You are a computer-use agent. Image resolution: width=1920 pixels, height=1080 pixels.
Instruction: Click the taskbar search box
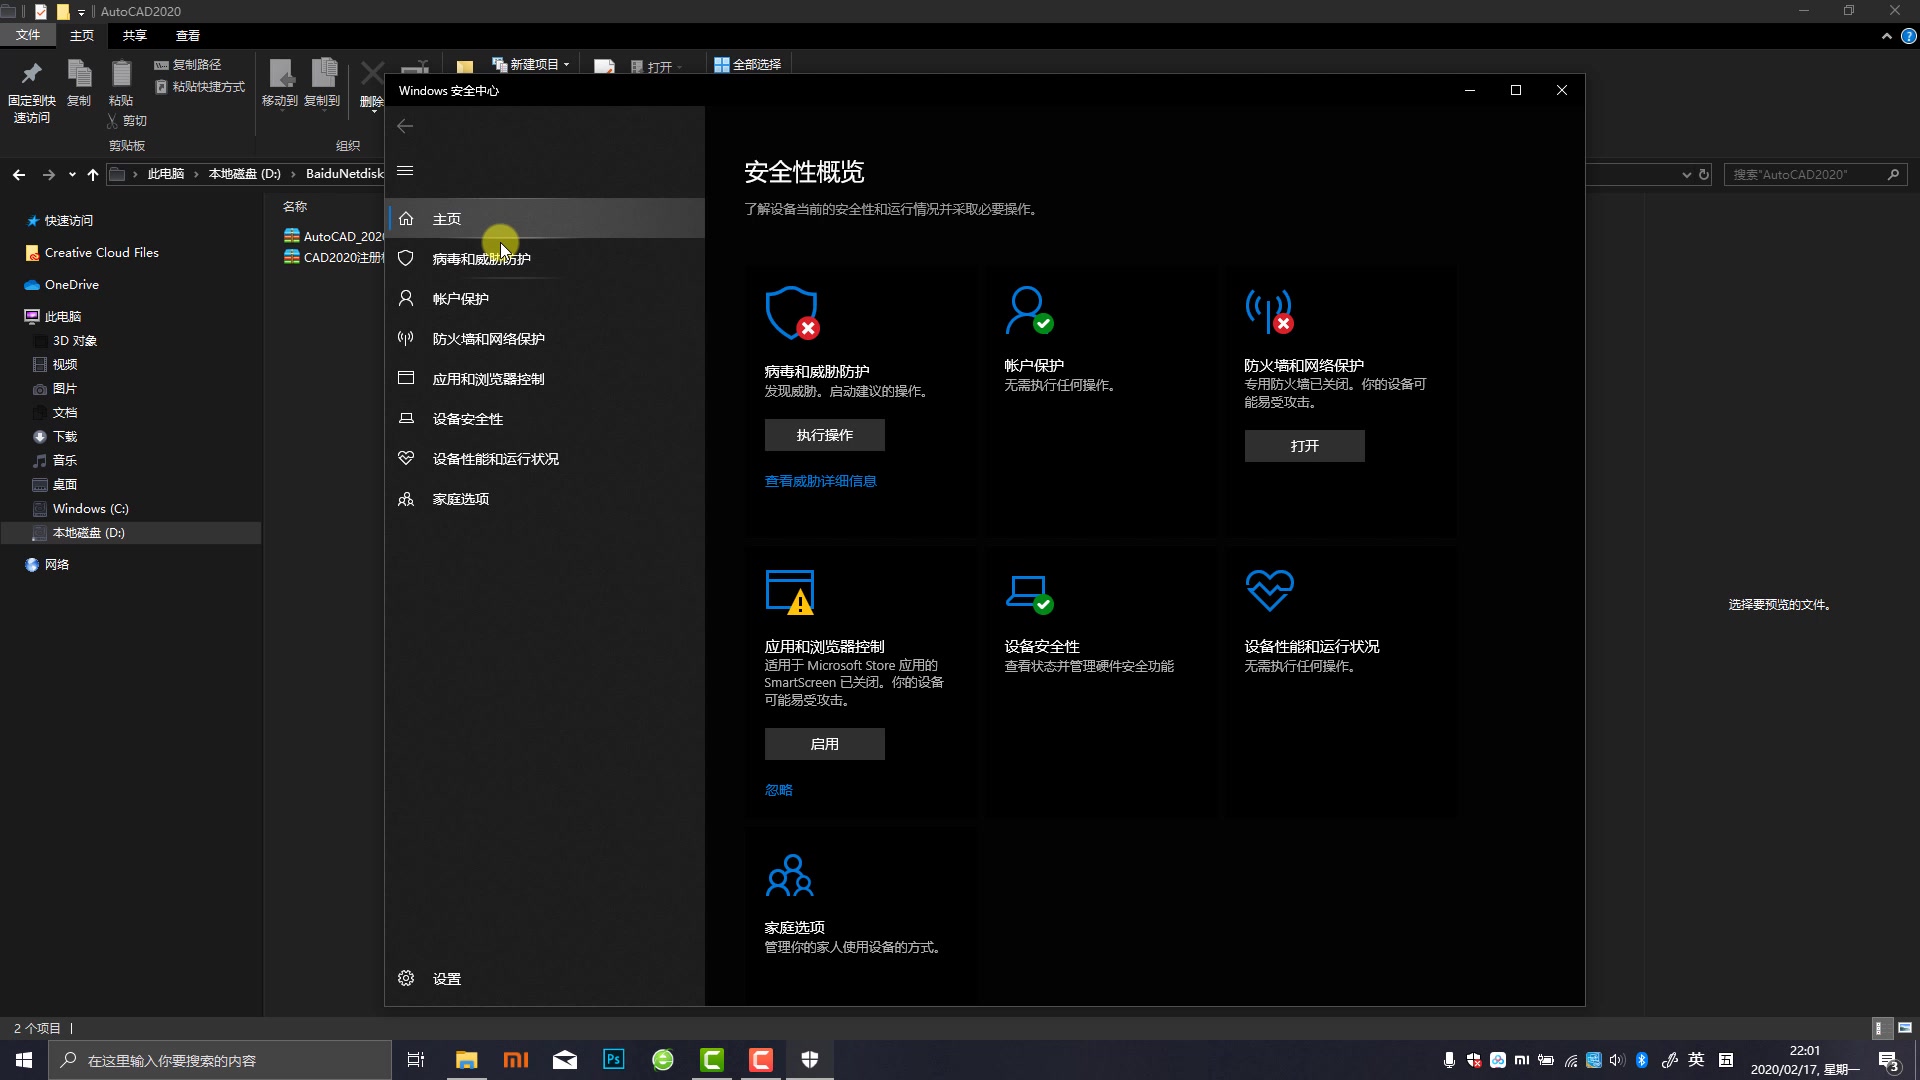220,1060
